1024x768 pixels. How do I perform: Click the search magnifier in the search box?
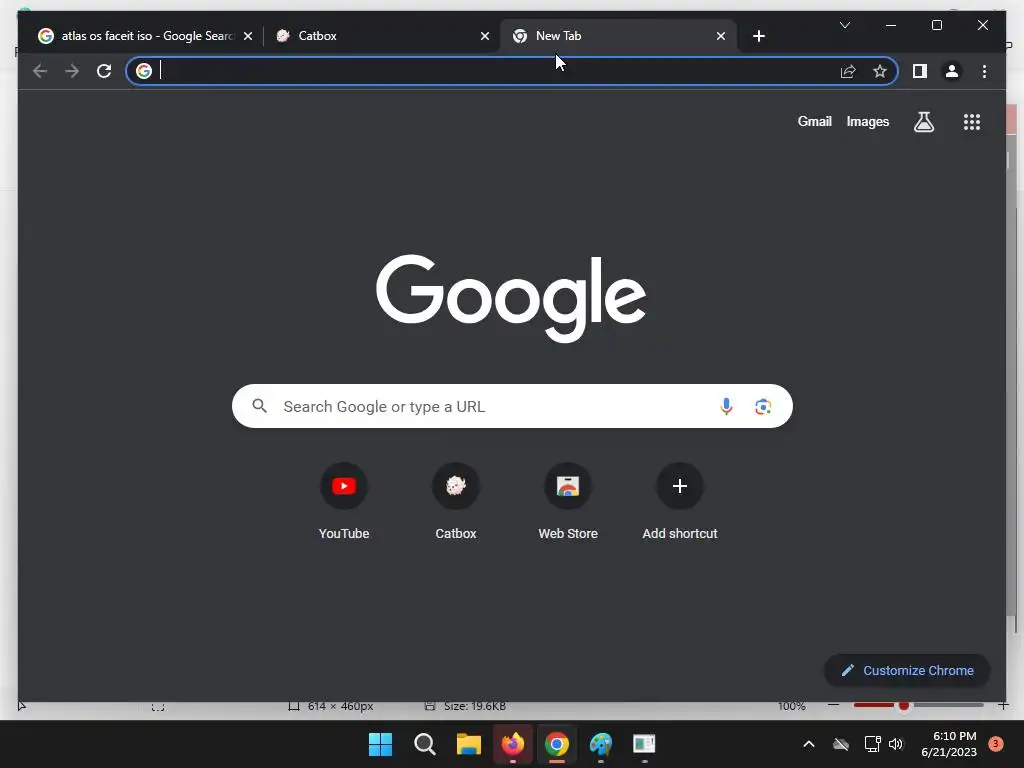pos(259,406)
